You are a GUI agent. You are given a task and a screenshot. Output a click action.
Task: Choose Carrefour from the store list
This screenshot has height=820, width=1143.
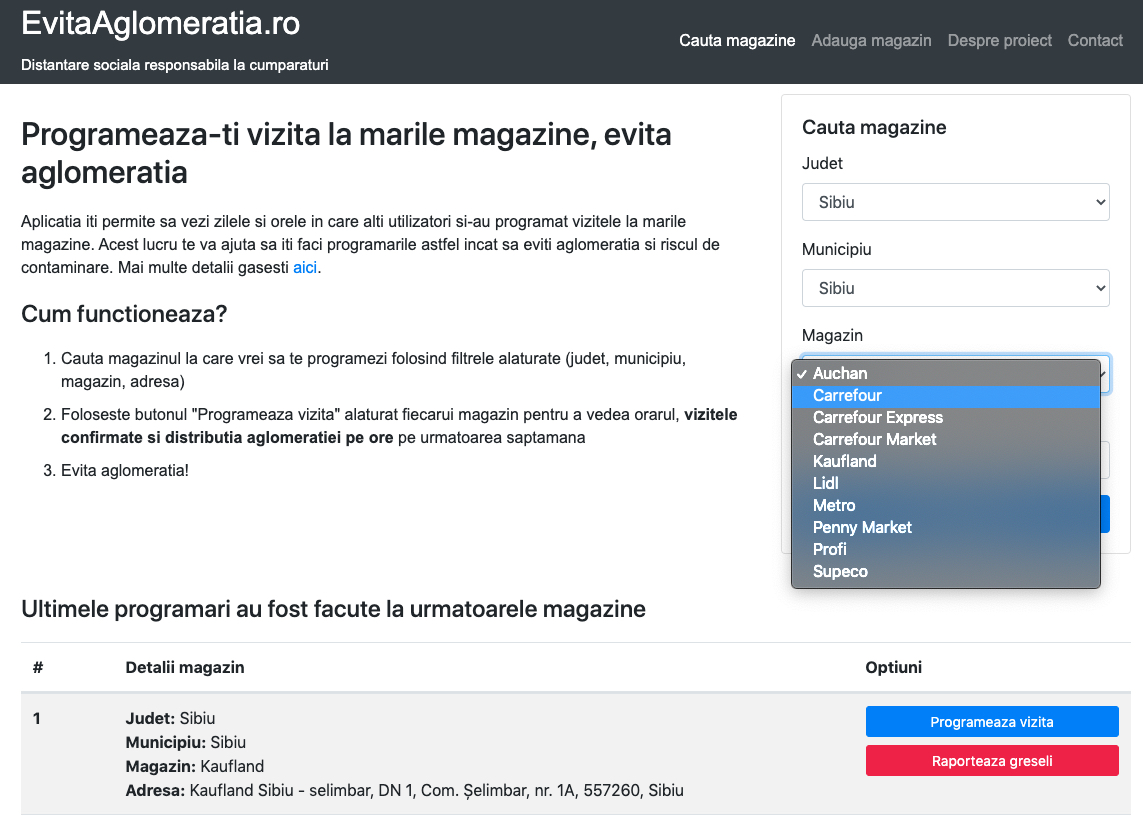pos(945,395)
